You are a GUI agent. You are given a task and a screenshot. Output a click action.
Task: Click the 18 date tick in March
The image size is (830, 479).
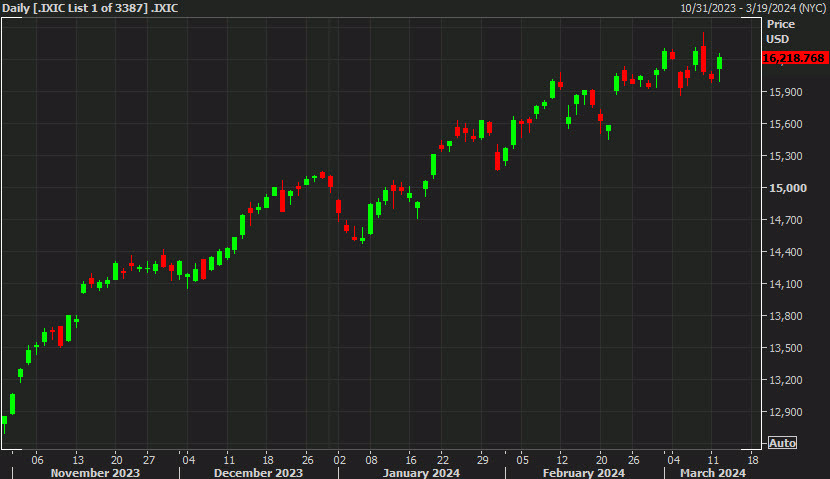tap(753, 459)
